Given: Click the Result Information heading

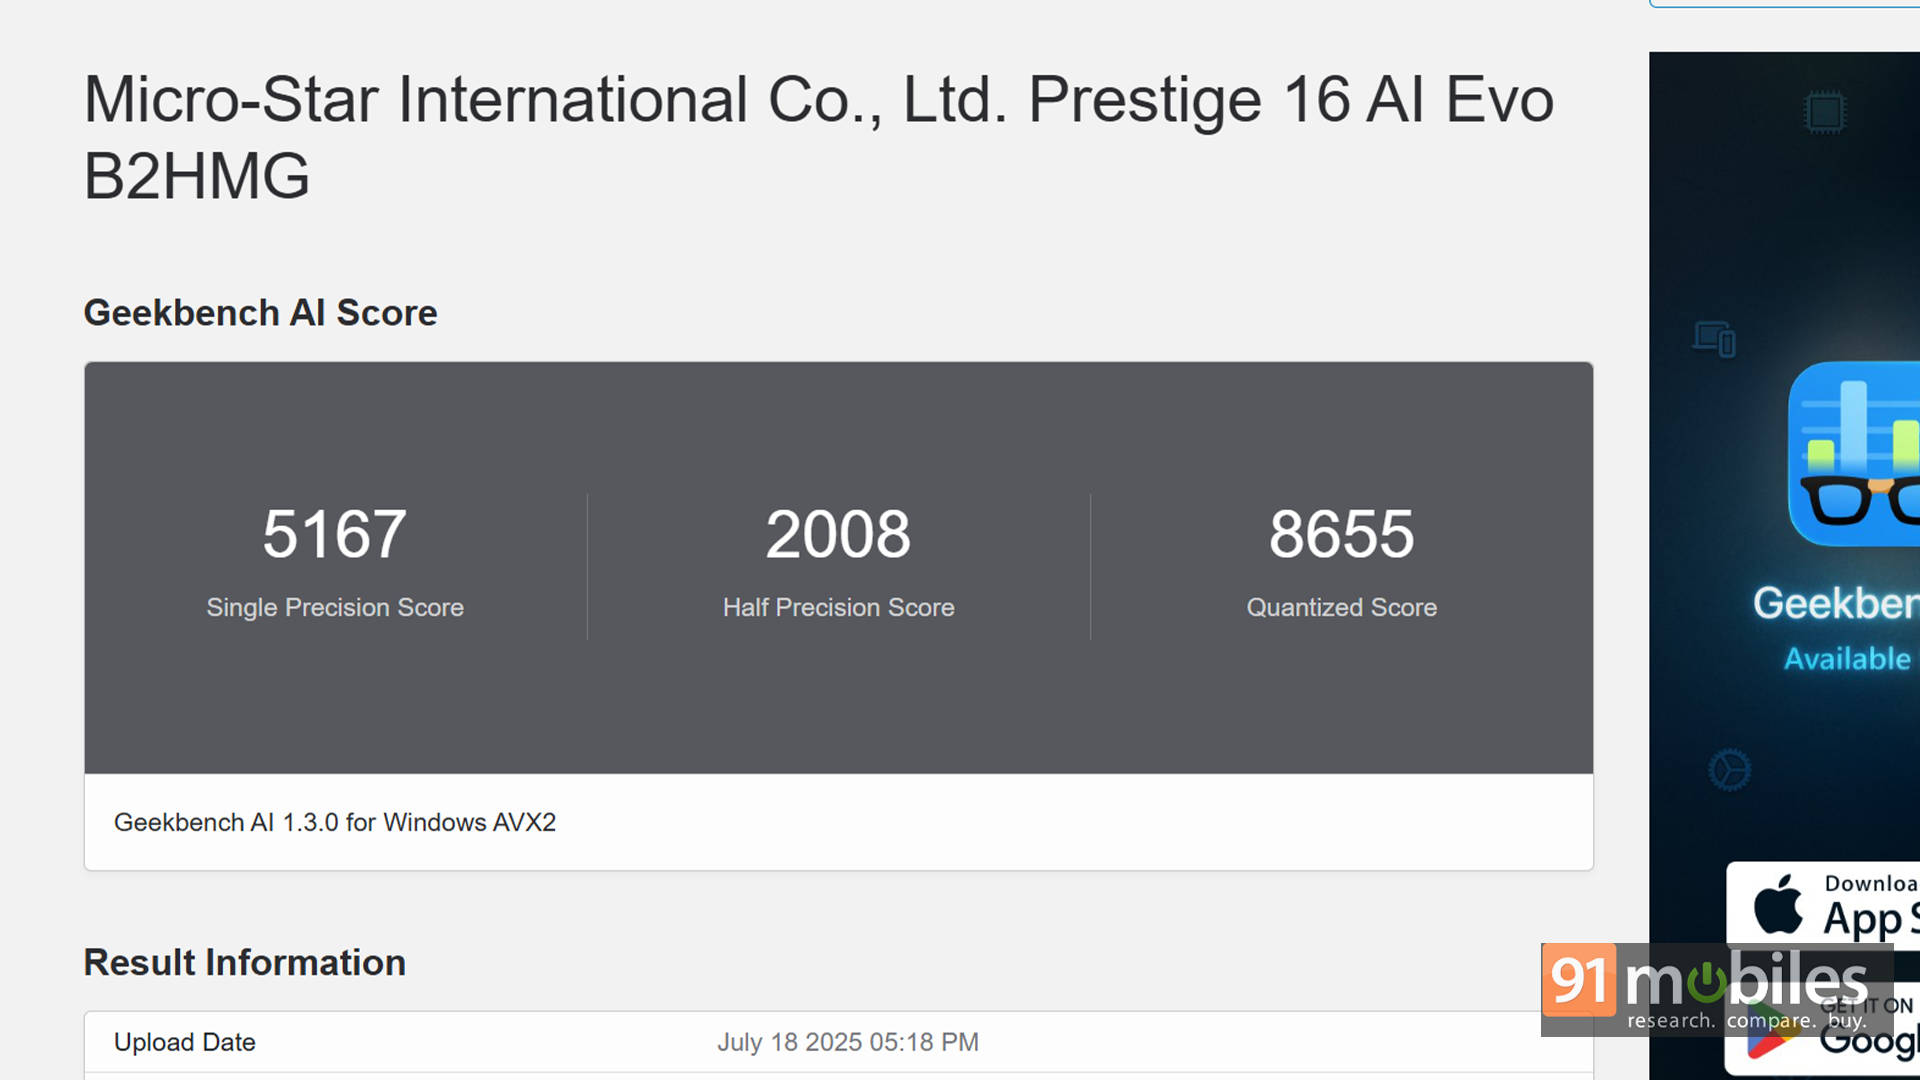Looking at the screenshot, I should 245,962.
